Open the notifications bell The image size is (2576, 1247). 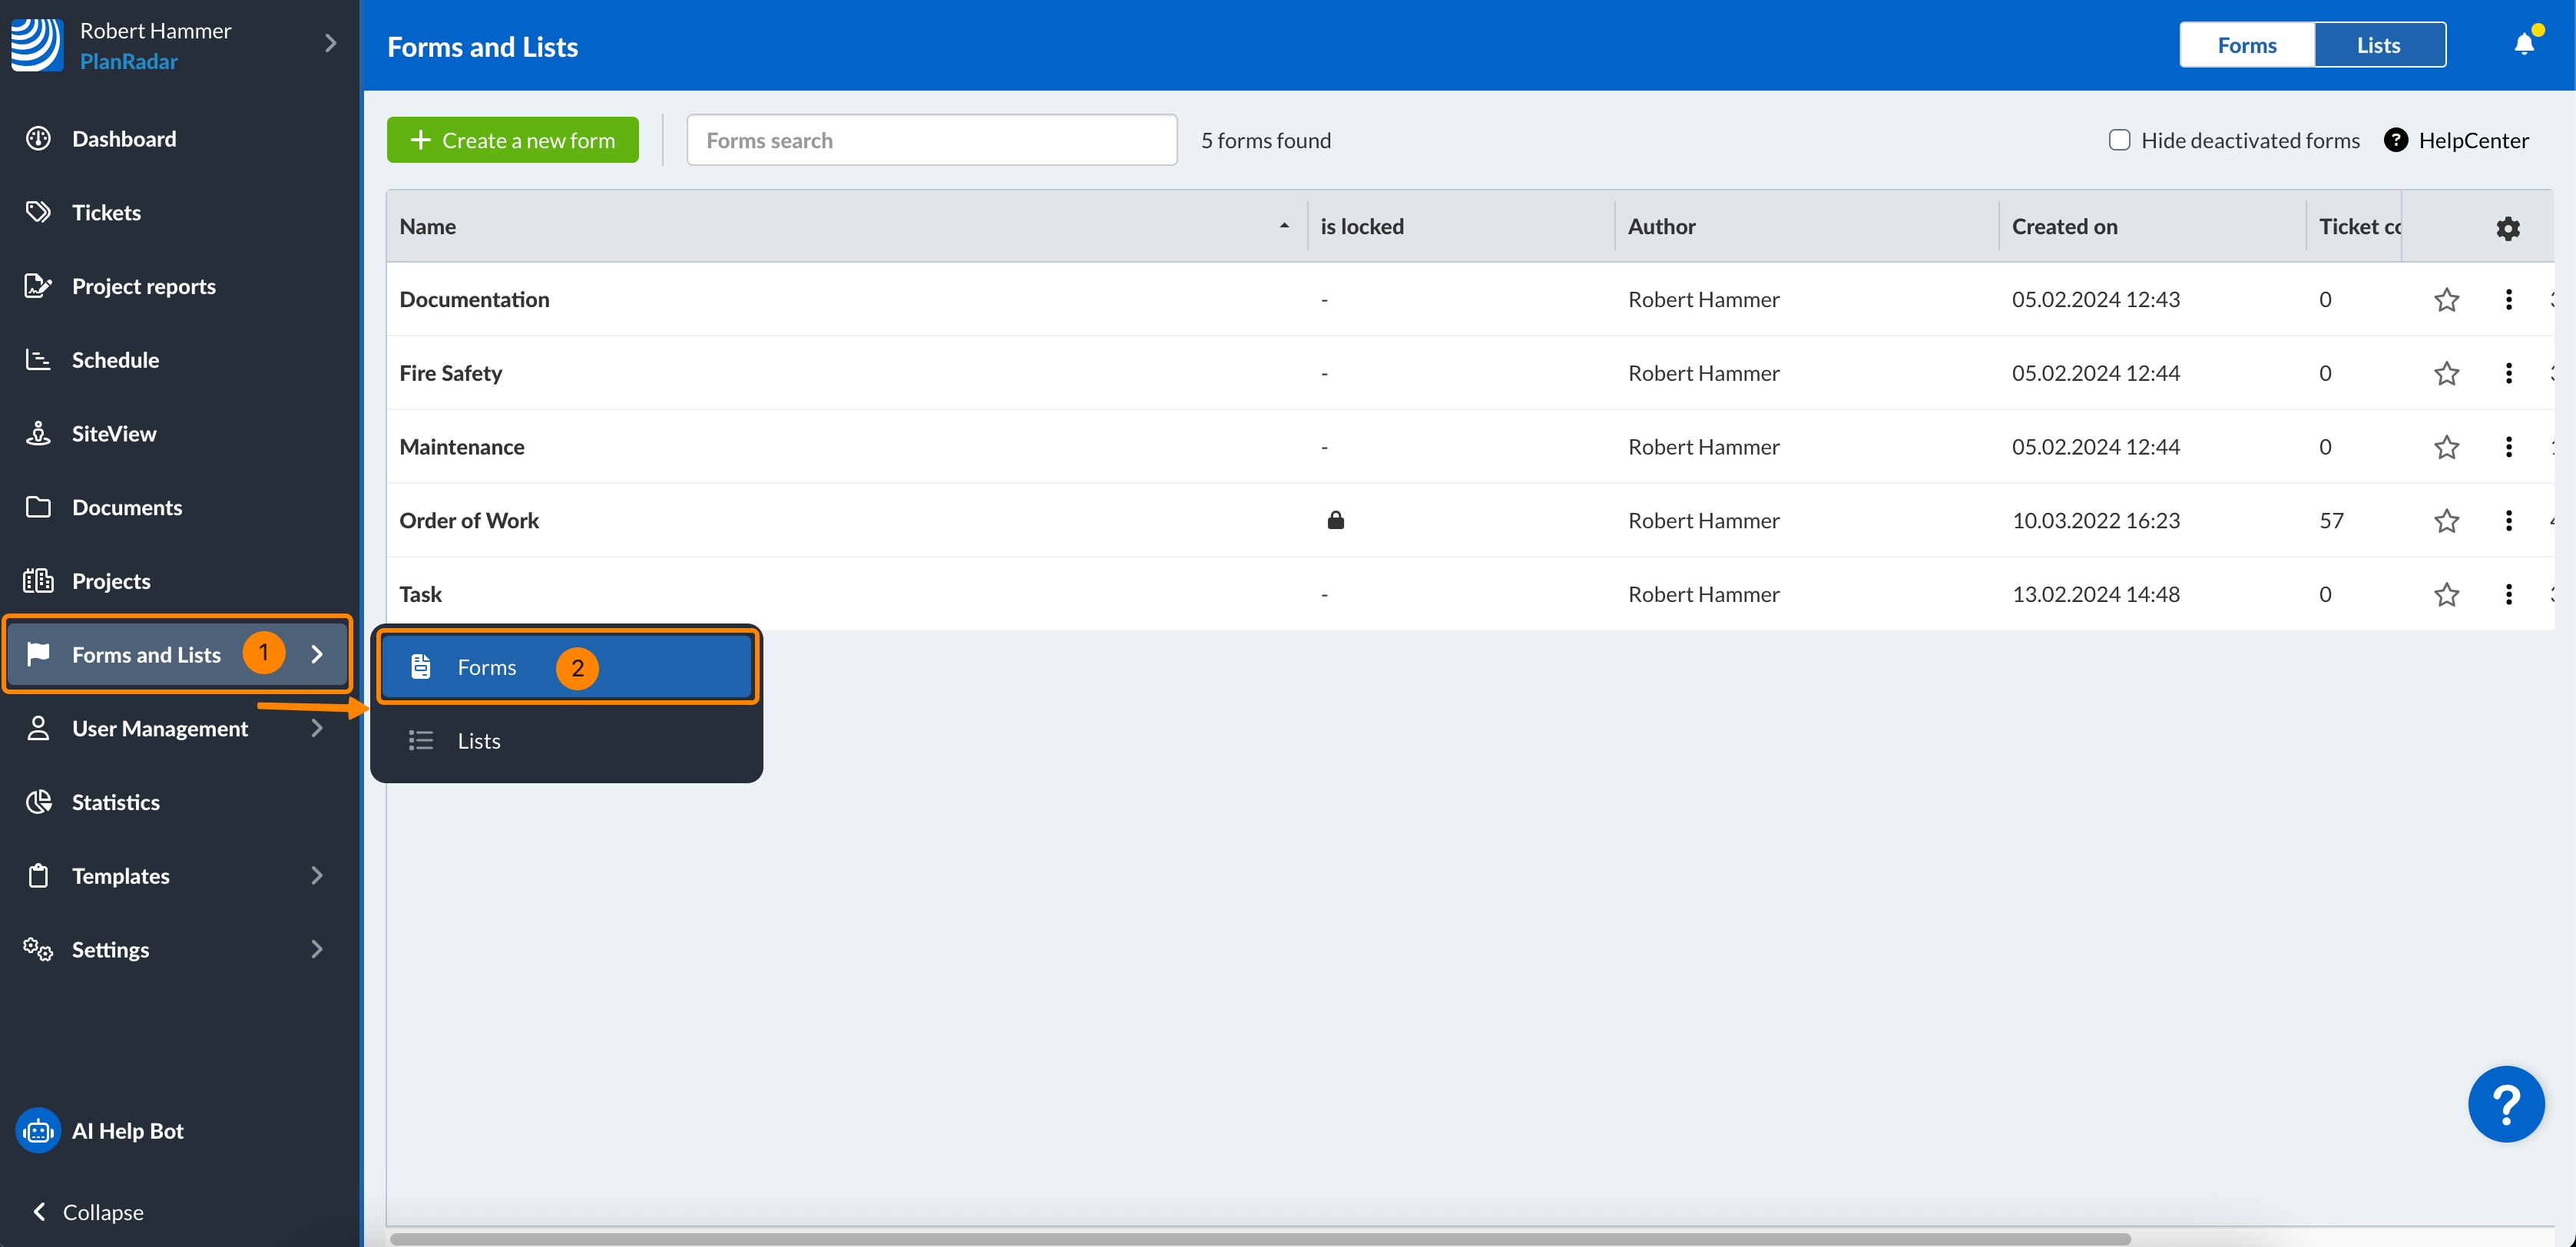[x=2524, y=44]
